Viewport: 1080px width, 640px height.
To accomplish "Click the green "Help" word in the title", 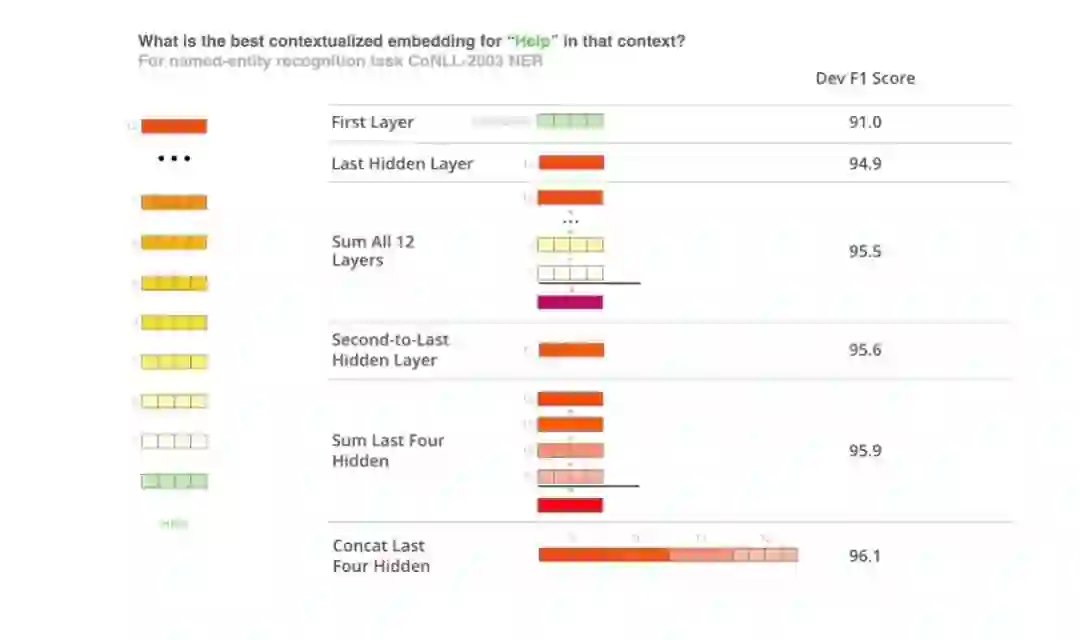I will pyautogui.click(x=533, y=41).
